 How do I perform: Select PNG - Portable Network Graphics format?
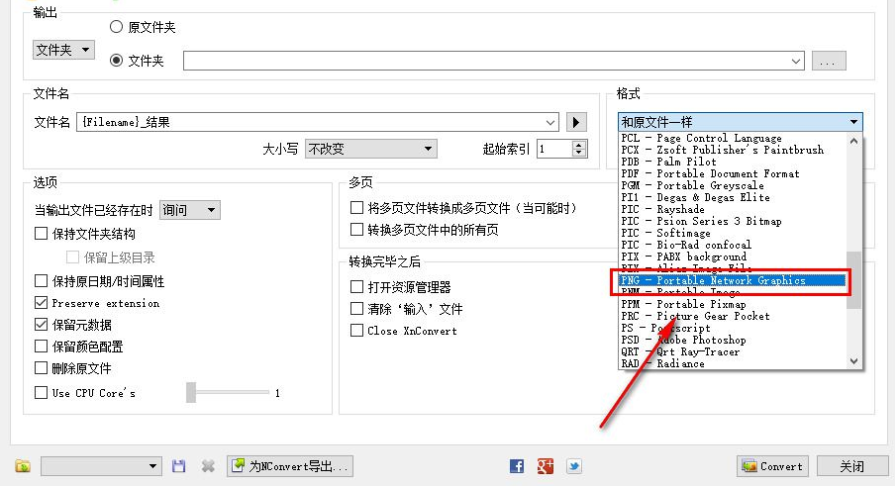pyautogui.click(x=733, y=280)
